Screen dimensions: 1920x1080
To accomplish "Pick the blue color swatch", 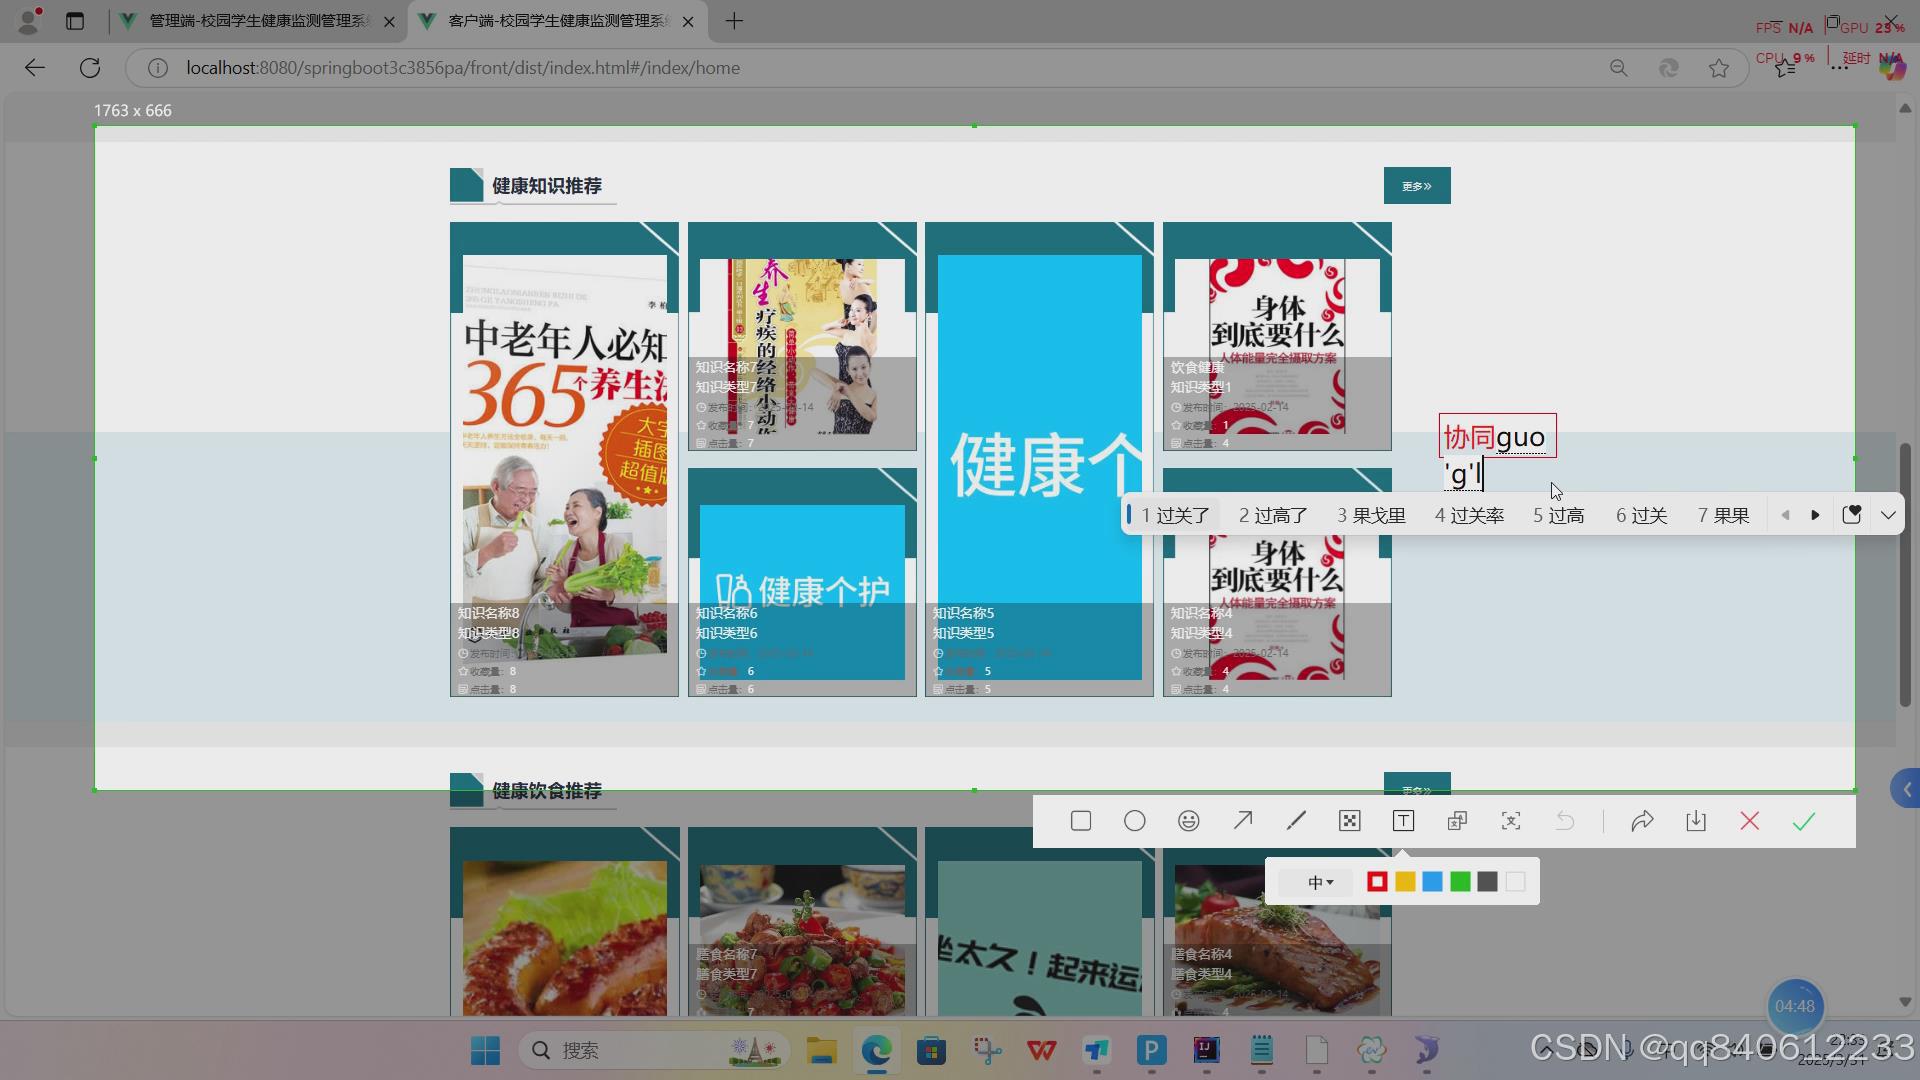I will [1433, 881].
